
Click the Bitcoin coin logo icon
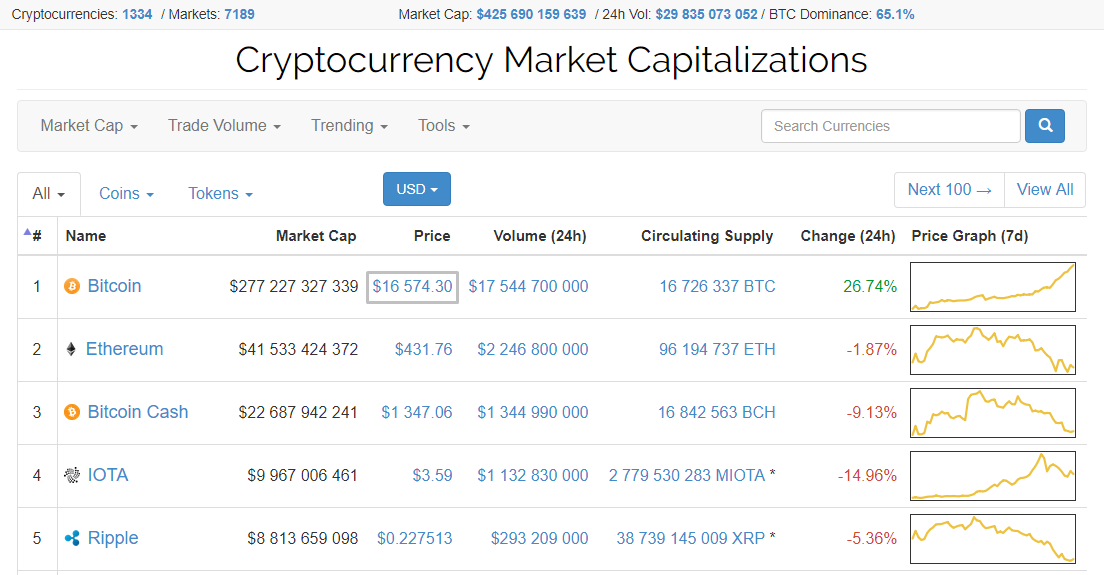tap(72, 287)
